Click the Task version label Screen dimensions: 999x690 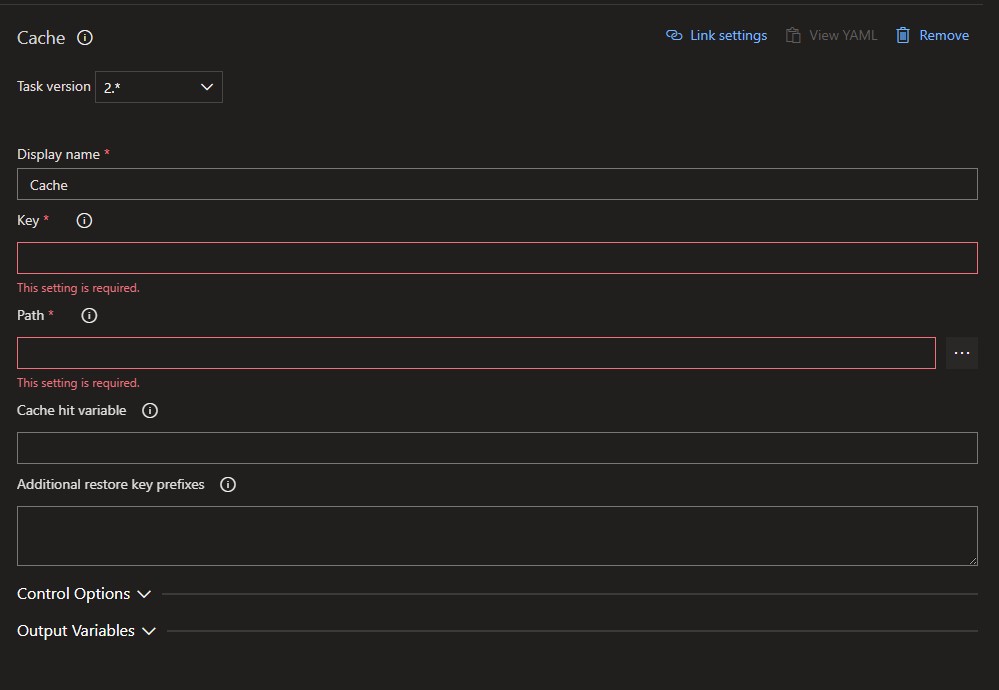(54, 86)
